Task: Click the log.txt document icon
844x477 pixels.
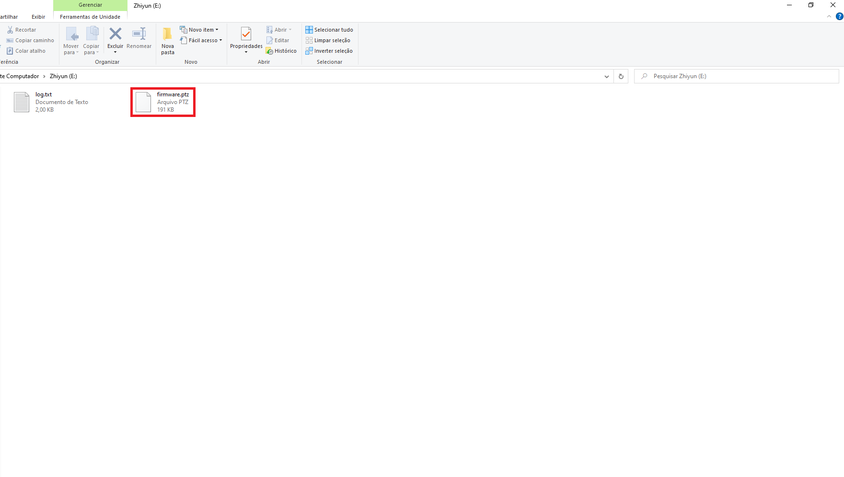Action: click(22, 102)
